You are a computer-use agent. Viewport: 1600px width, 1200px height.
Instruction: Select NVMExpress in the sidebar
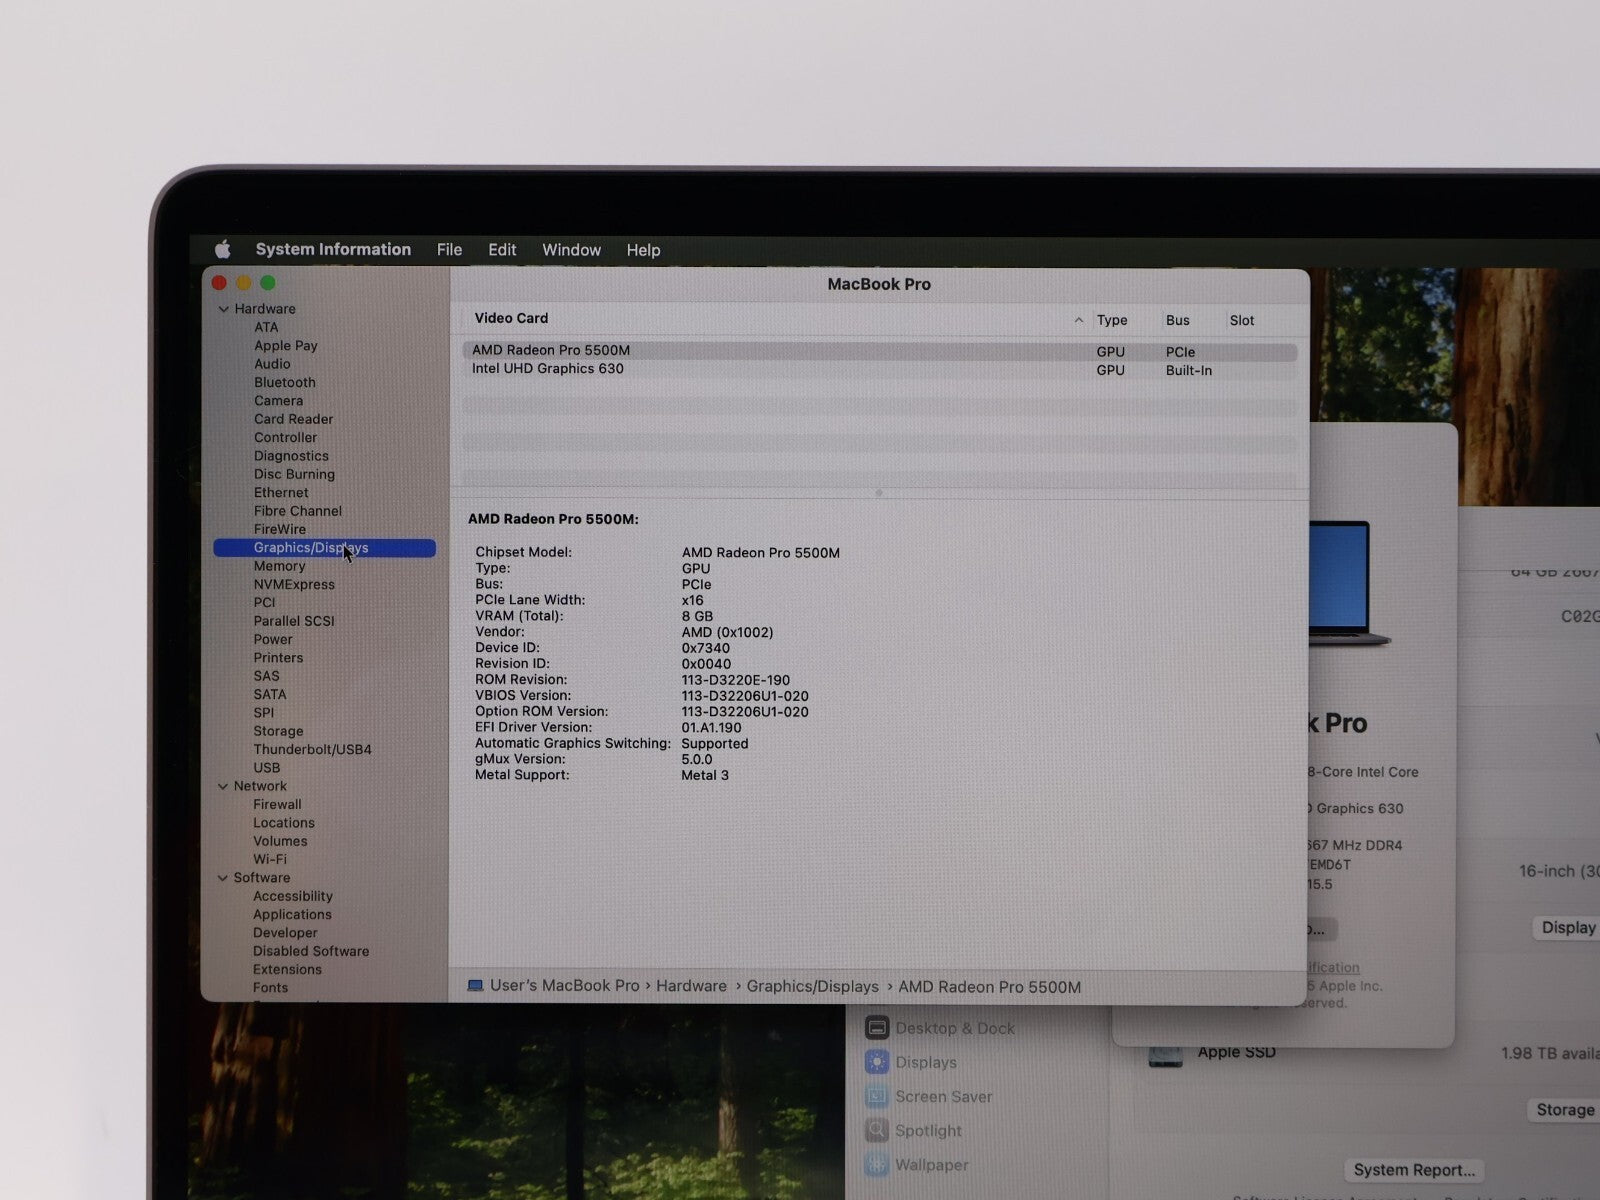294,584
